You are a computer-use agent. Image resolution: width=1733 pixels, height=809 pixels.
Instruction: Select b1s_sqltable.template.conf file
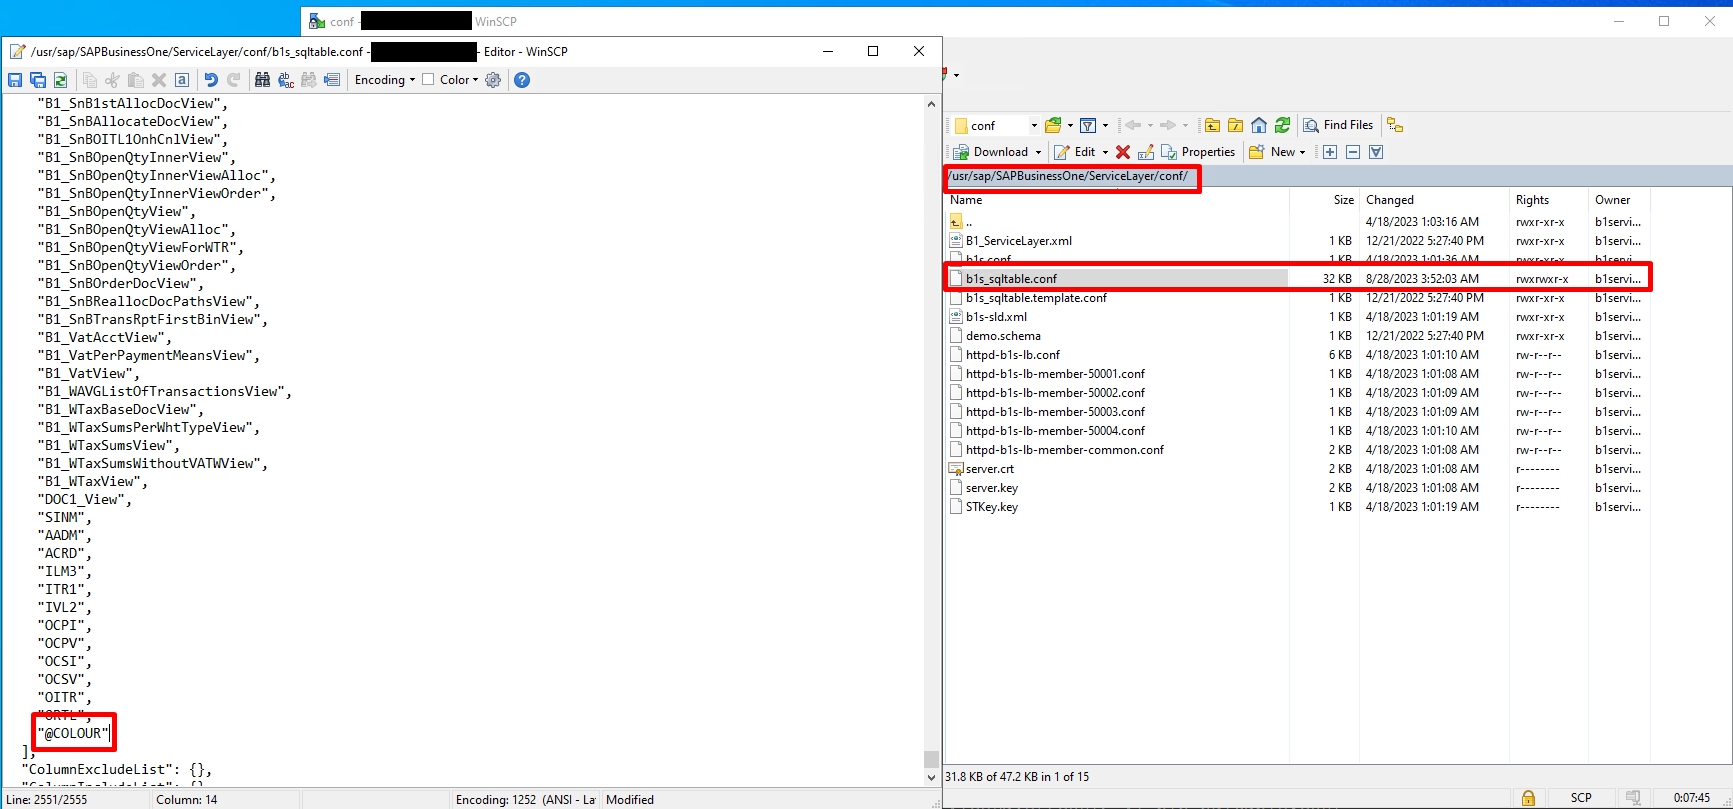(x=1036, y=298)
